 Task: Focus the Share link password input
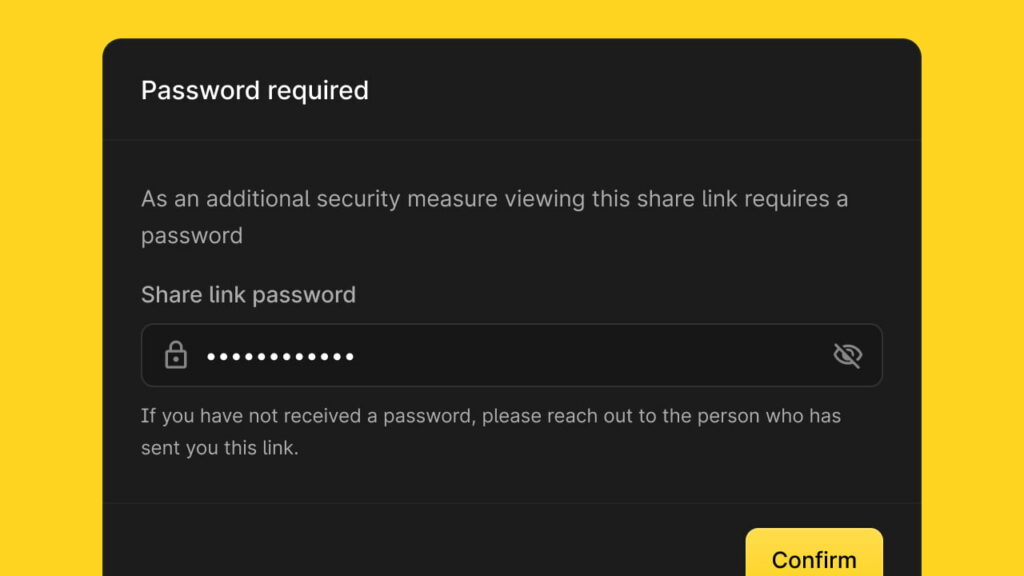tap(512, 355)
